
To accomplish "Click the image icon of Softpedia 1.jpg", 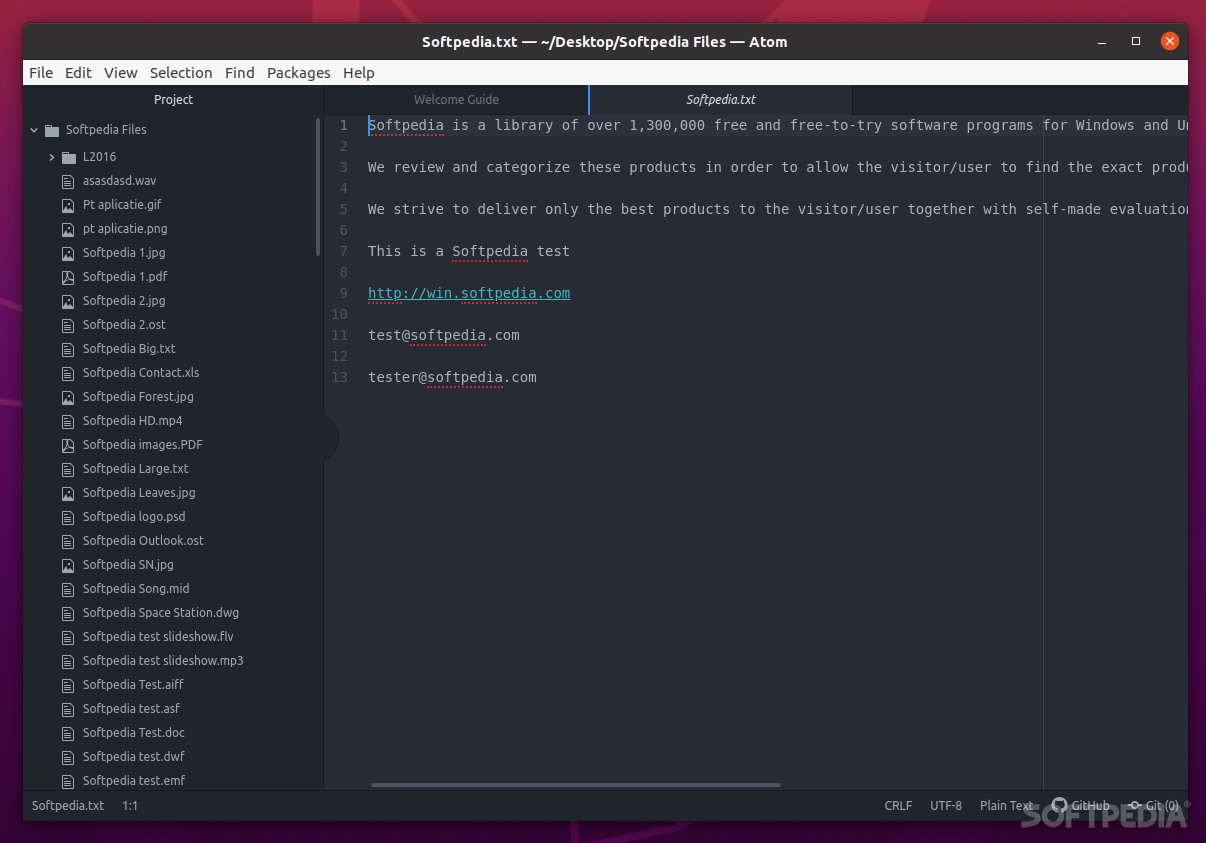I will pyautogui.click(x=68, y=253).
